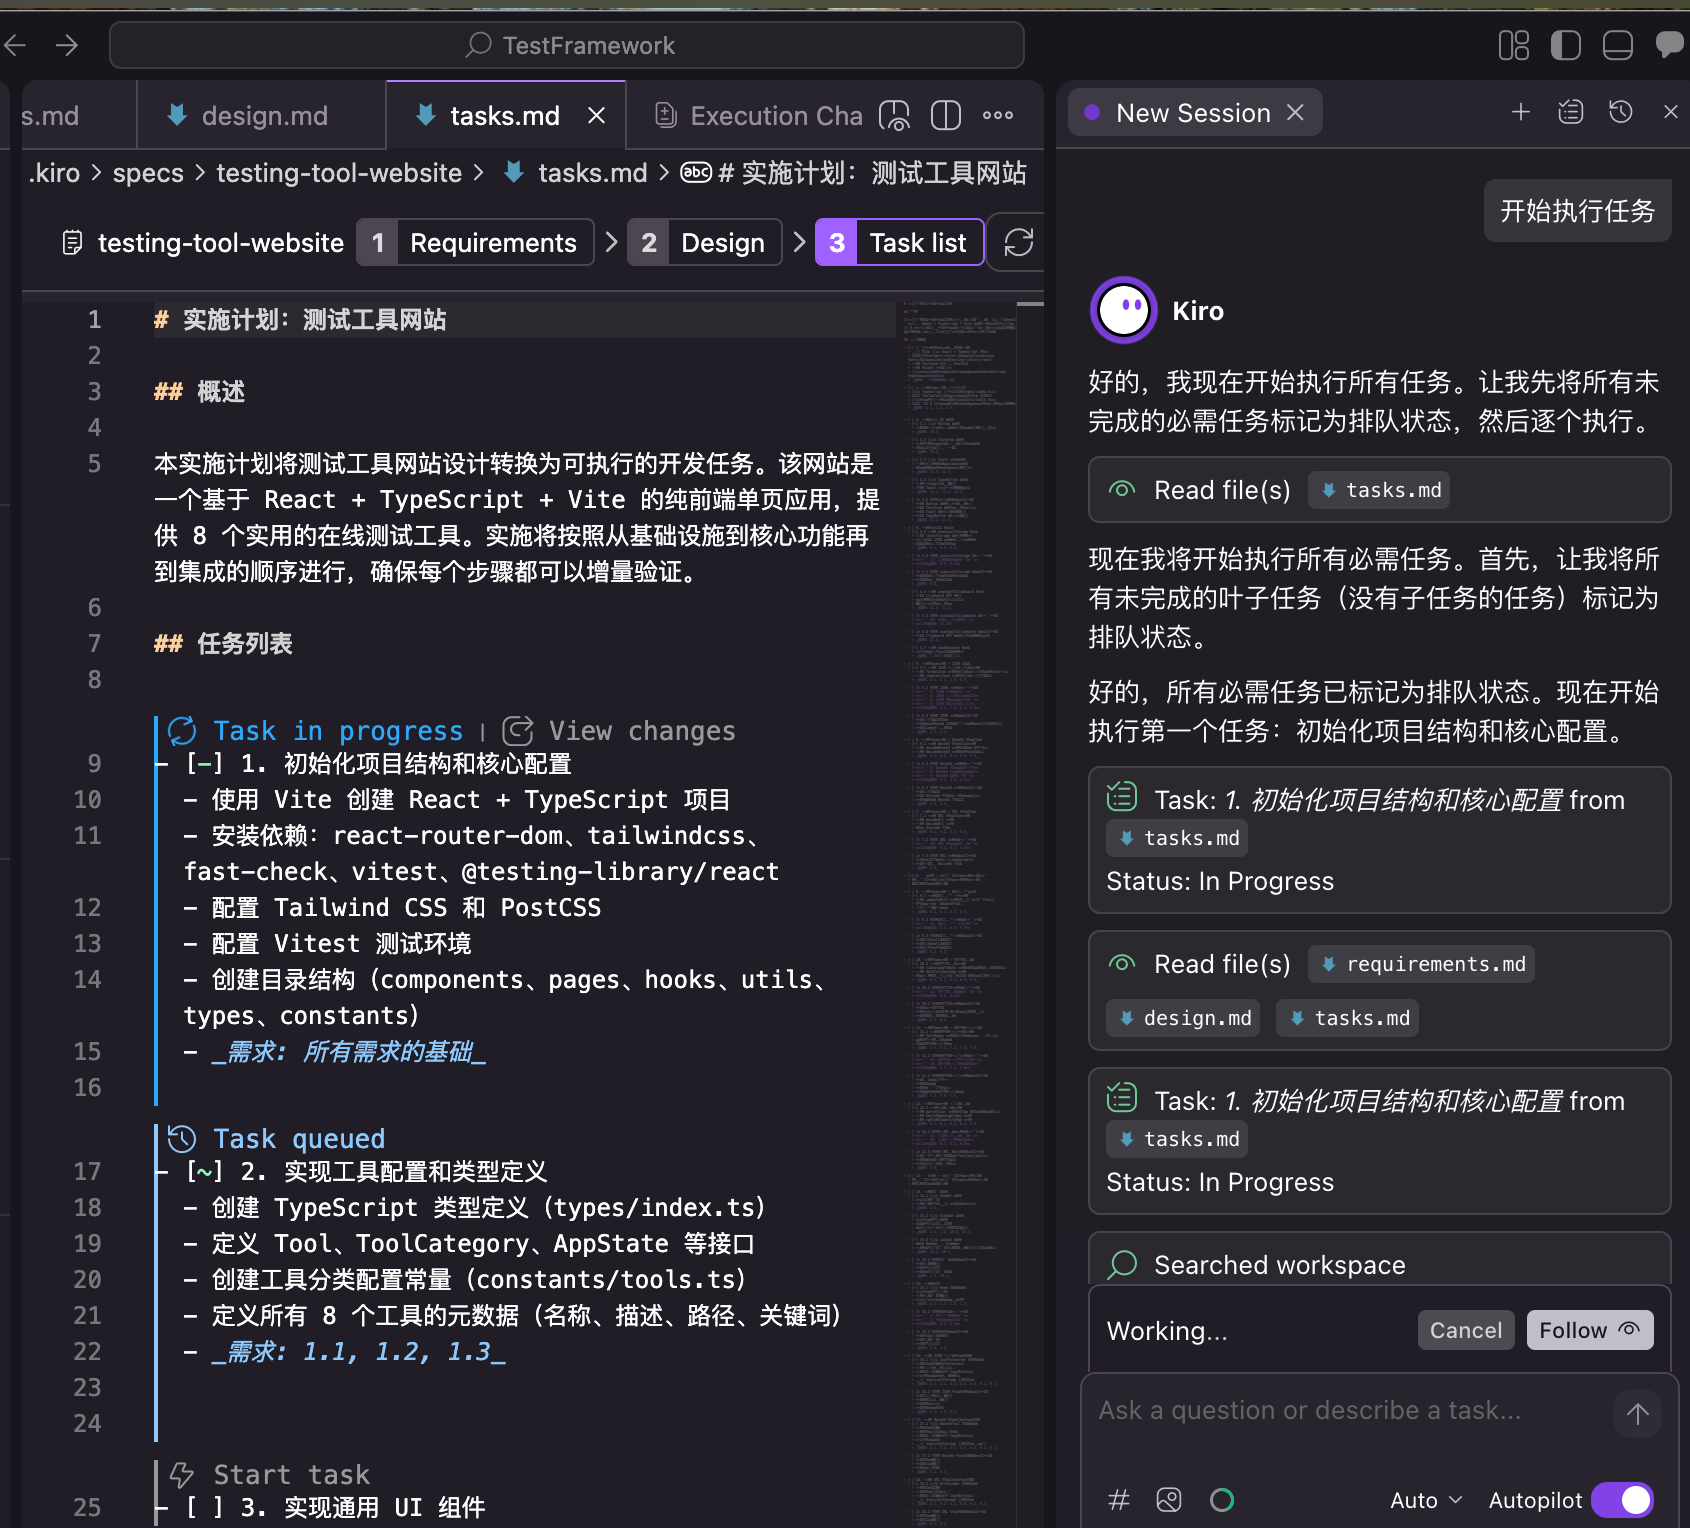The height and width of the screenshot is (1528, 1690).
Task: Open the Auto mode dropdown
Action: (1425, 1499)
